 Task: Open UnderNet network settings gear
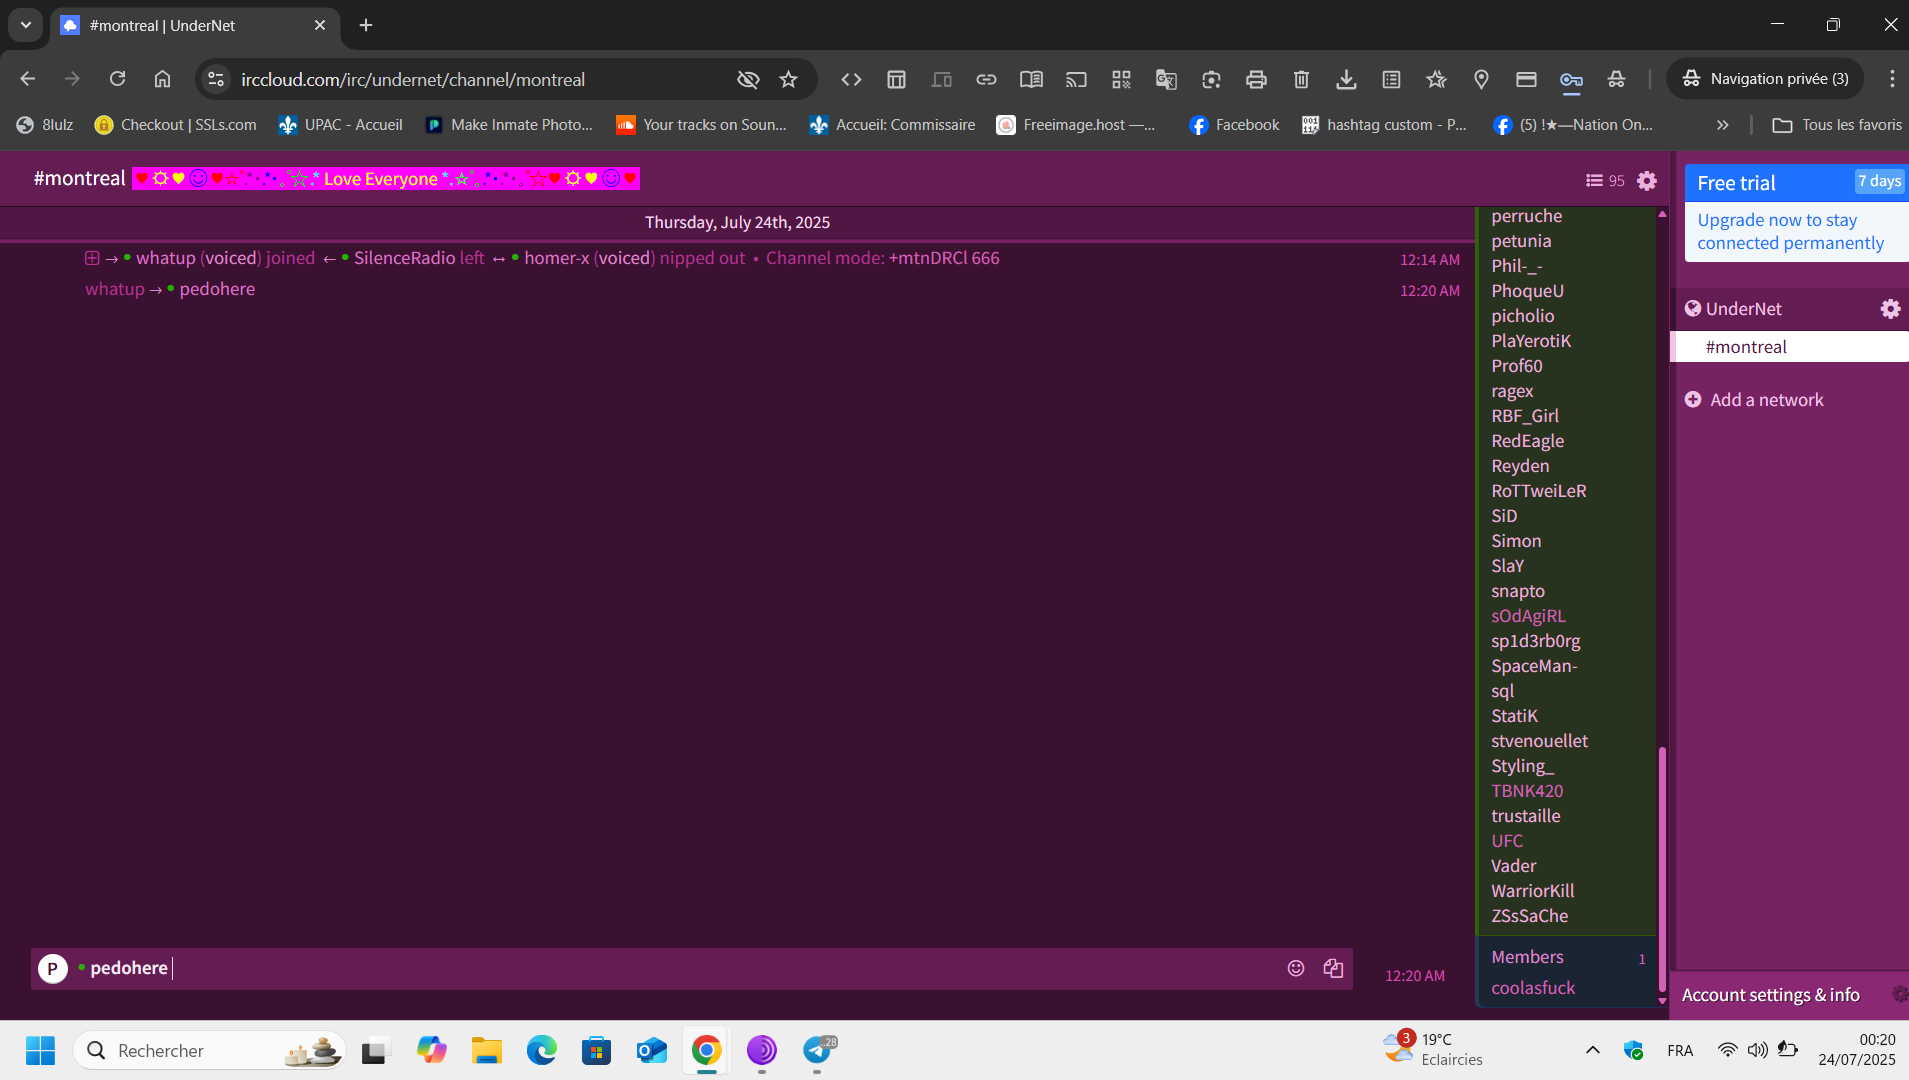(x=1889, y=309)
